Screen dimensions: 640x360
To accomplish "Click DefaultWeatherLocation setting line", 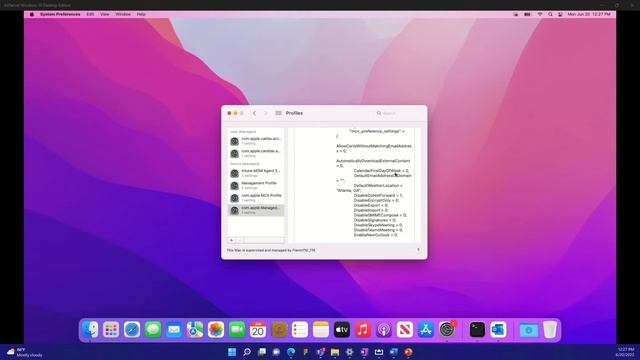I will (369, 188).
